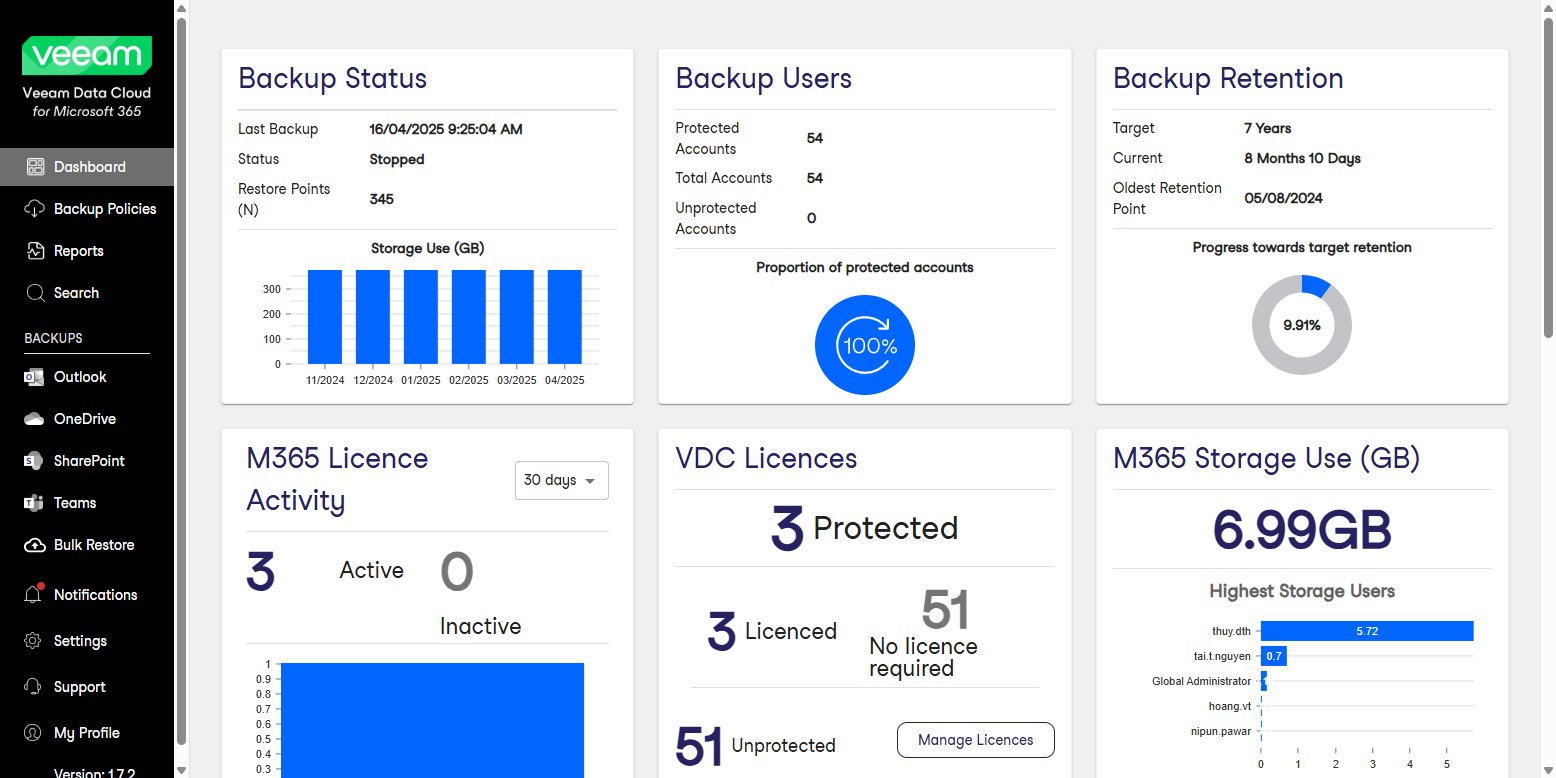Open the 30 days period dropdown
The image size is (1556, 778).
(561, 480)
